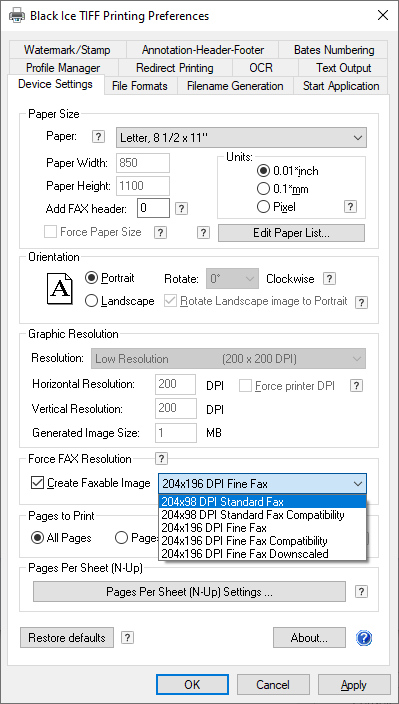The image size is (399, 704).
Task: Toggle Force Paper Size checkbox
Action: tap(50, 232)
